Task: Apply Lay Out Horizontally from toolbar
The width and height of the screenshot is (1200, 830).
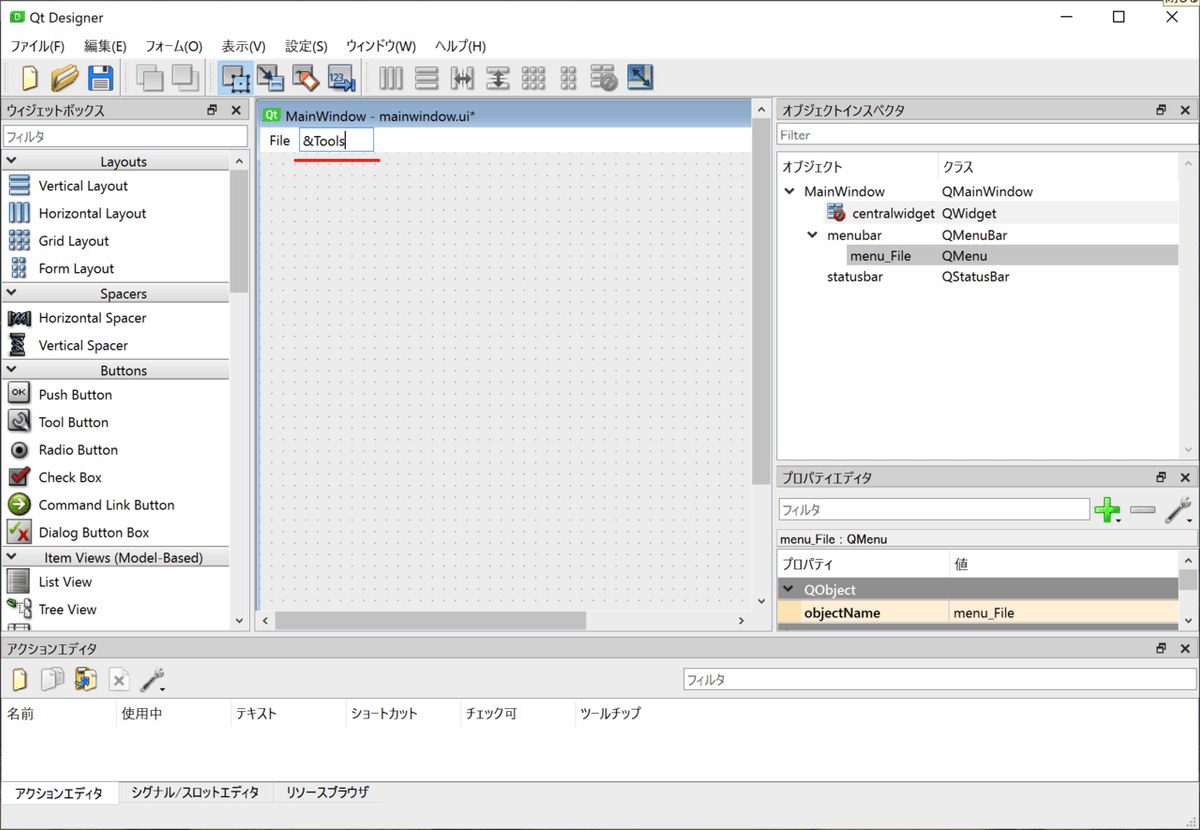Action: tap(391, 78)
